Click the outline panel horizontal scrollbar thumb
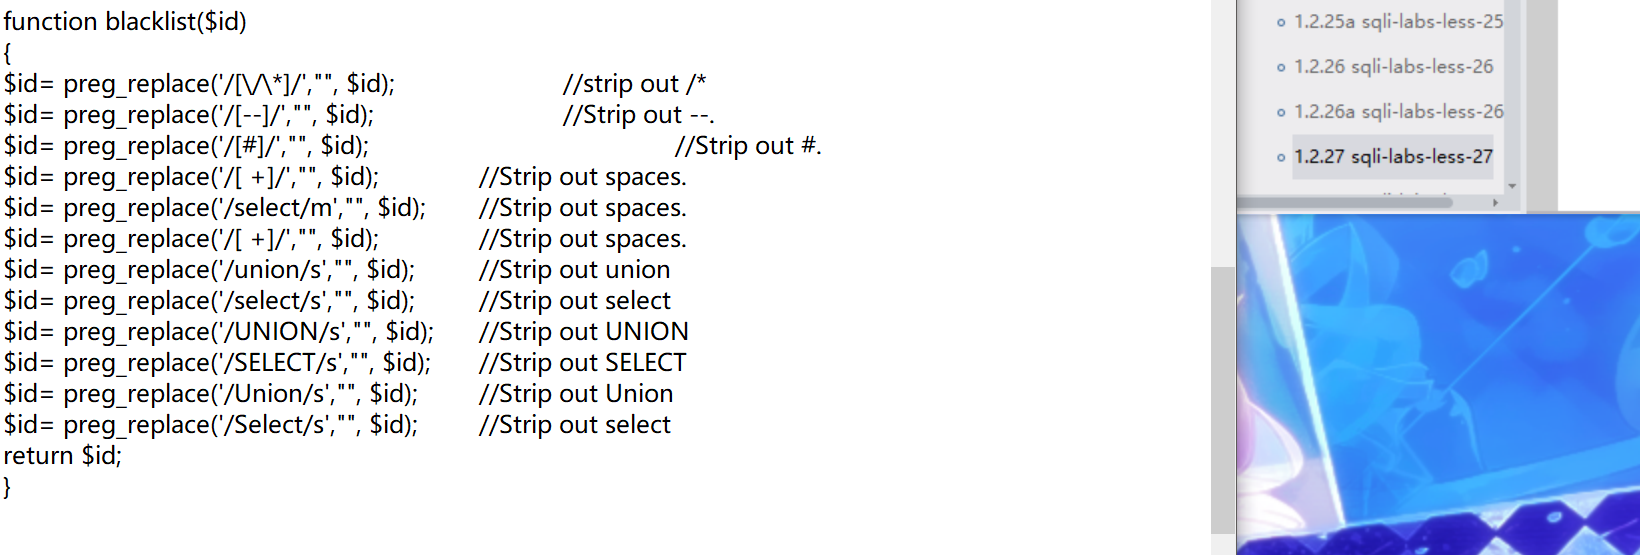 tap(1345, 202)
